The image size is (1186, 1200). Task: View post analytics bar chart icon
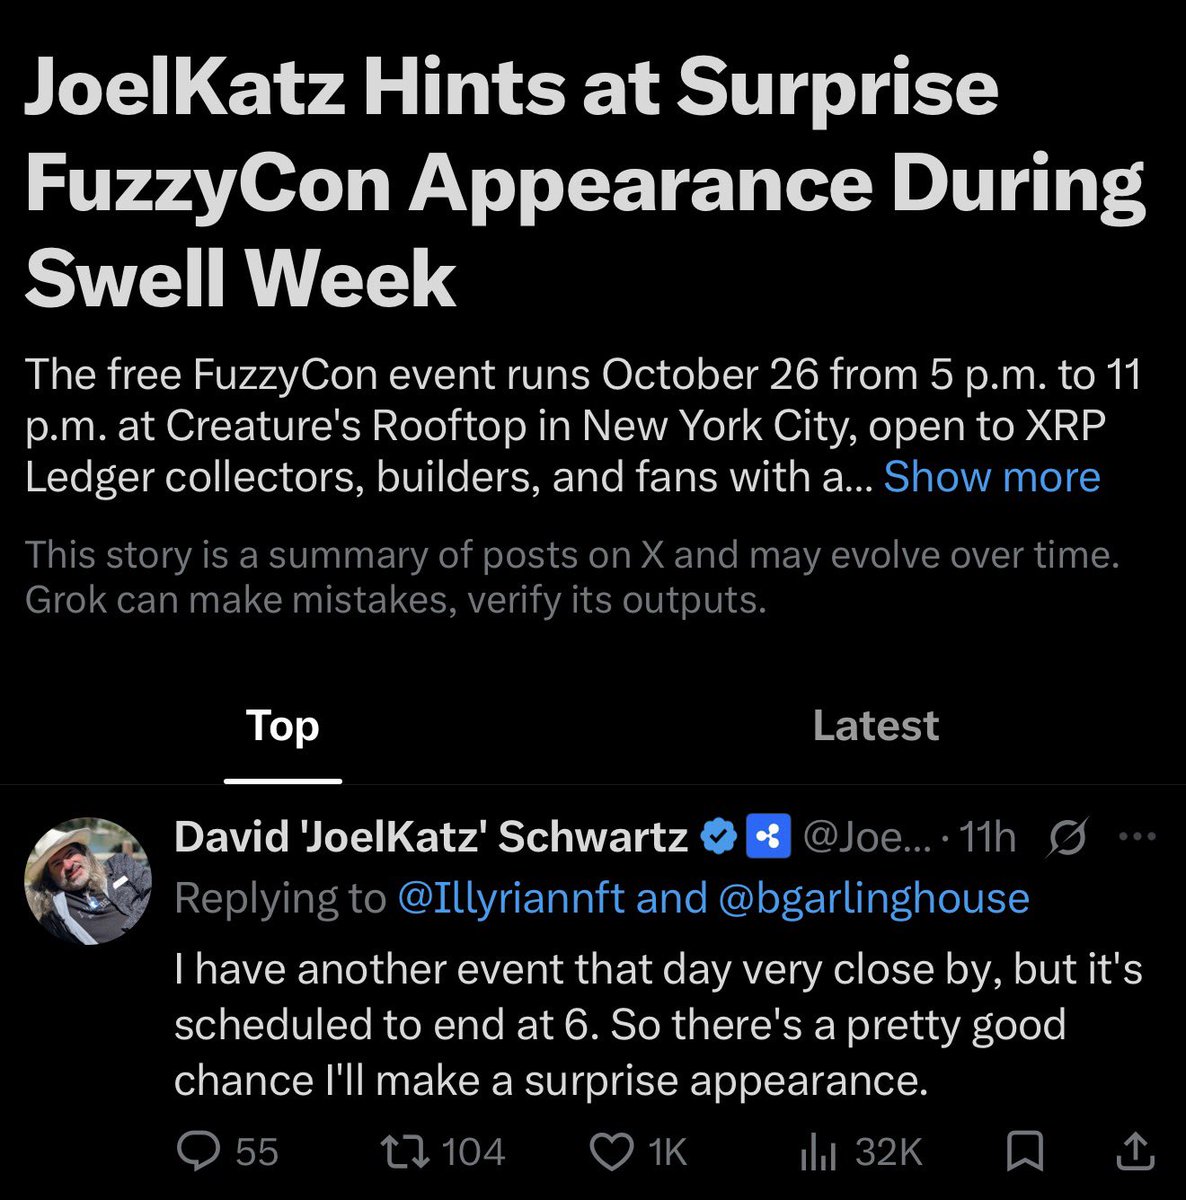pyautogui.click(x=818, y=1152)
